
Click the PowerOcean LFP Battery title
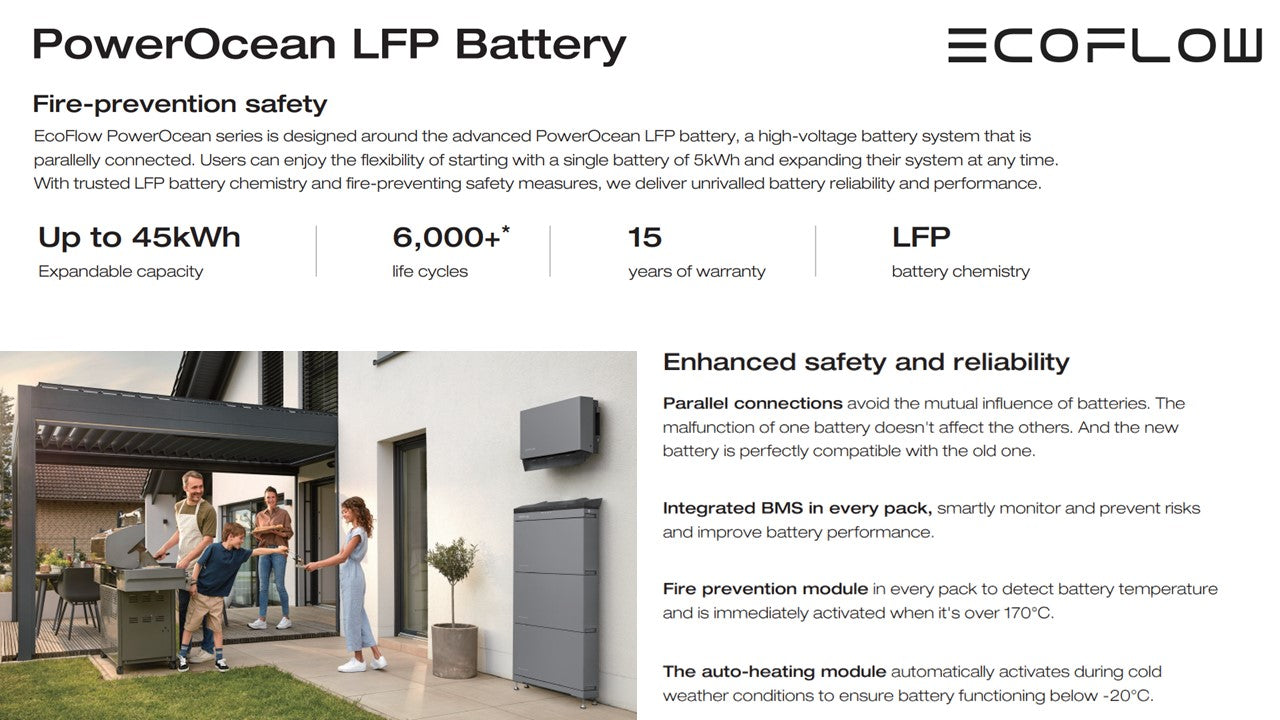(x=329, y=45)
